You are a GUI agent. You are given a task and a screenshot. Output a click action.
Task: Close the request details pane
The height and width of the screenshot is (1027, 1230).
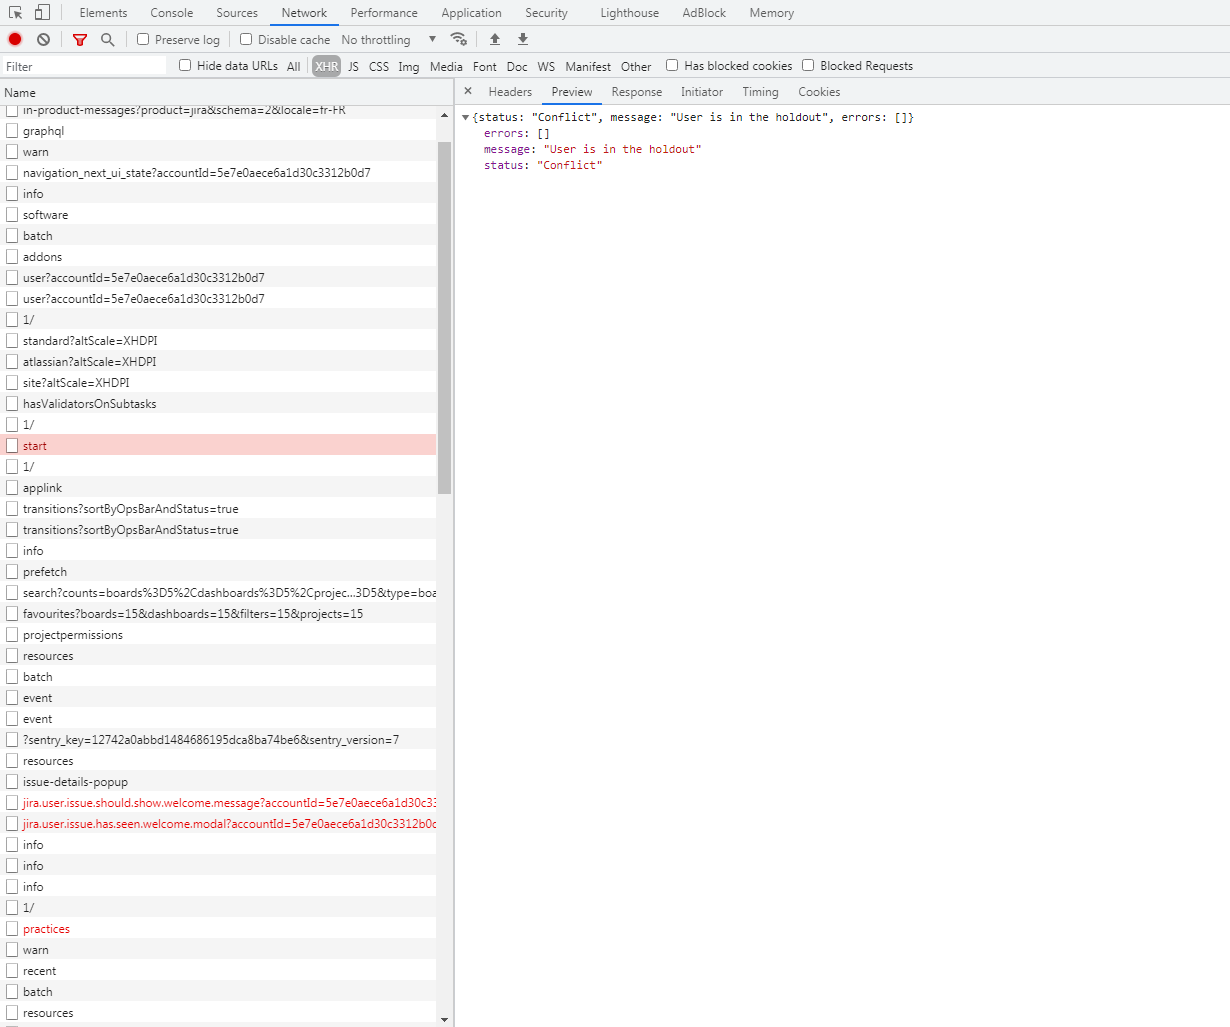point(467,91)
